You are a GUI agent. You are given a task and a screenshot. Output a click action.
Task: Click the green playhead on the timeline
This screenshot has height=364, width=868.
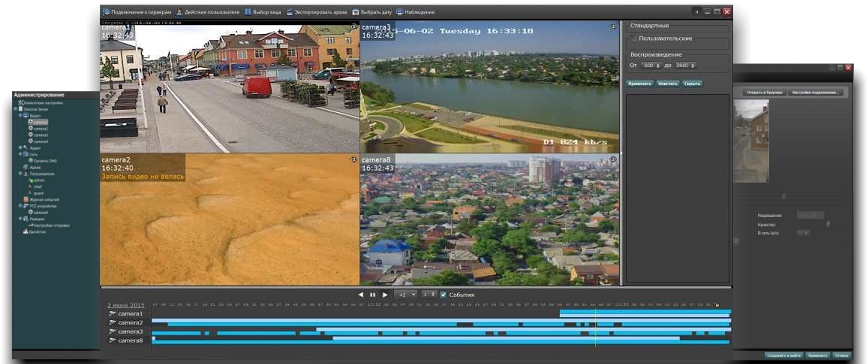point(595,326)
